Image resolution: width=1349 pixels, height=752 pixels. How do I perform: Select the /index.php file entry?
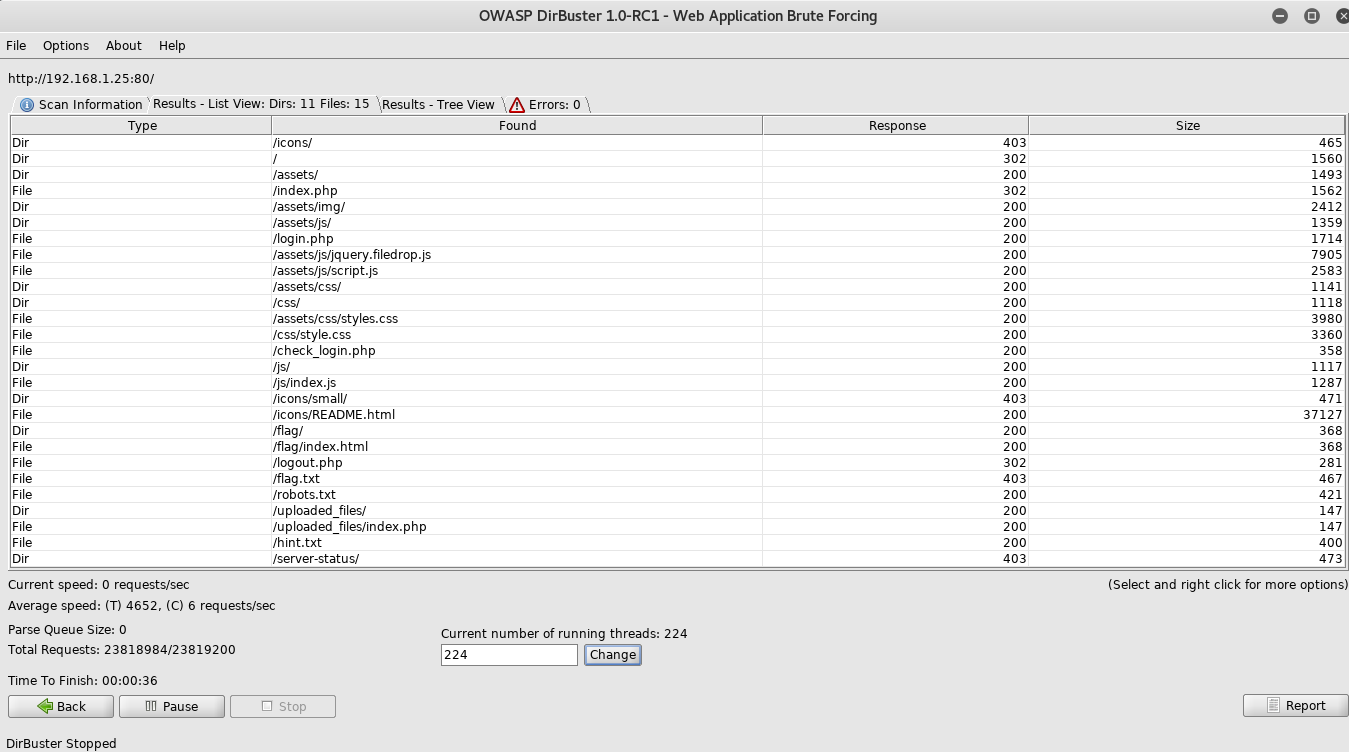point(678,191)
